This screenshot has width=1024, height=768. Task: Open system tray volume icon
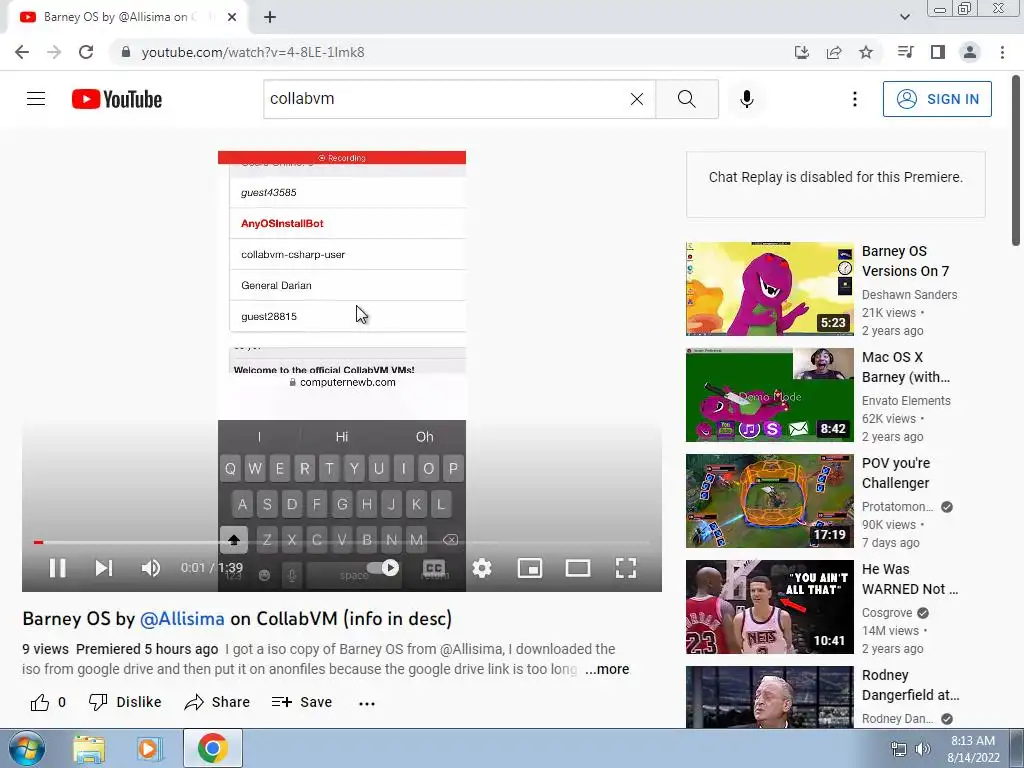coord(922,749)
